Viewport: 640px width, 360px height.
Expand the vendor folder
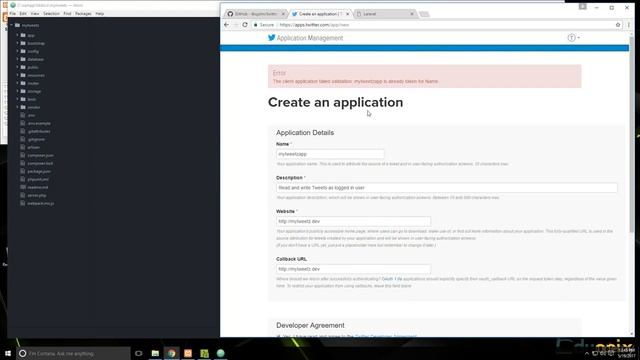[17, 107]
